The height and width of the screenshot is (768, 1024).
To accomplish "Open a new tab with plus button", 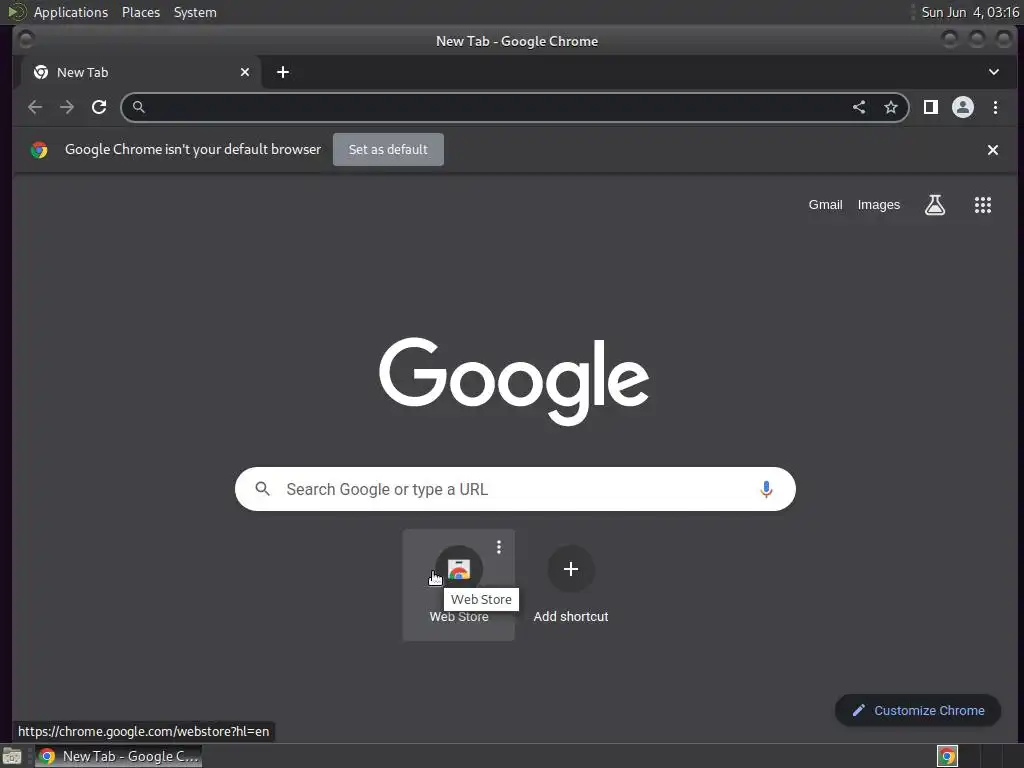I will [283, 72].
